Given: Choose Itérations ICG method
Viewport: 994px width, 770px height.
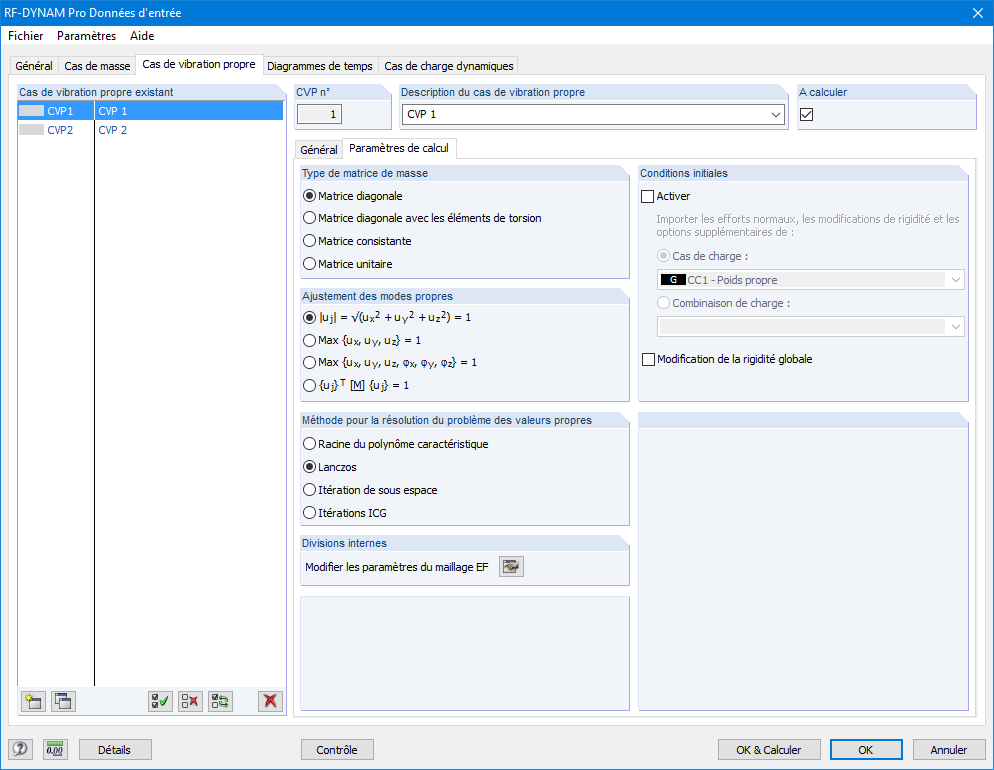Looking at the screenshot, I should pyautogui.click(x=345, y=513).
